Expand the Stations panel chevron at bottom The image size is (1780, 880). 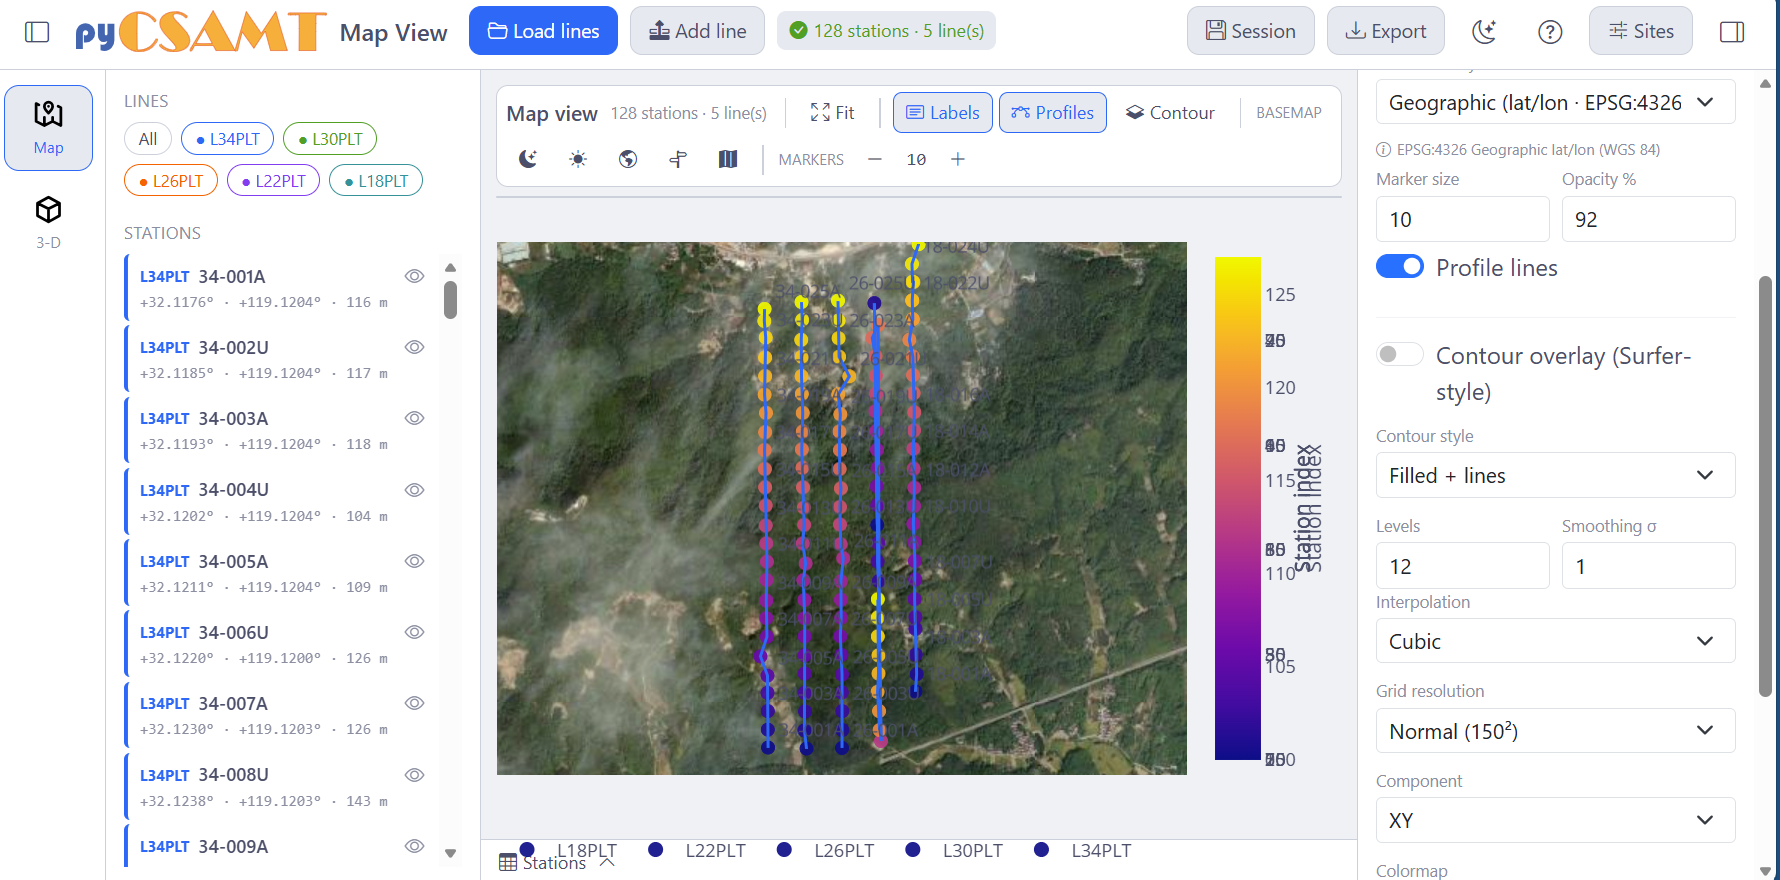tap(607, 862)
